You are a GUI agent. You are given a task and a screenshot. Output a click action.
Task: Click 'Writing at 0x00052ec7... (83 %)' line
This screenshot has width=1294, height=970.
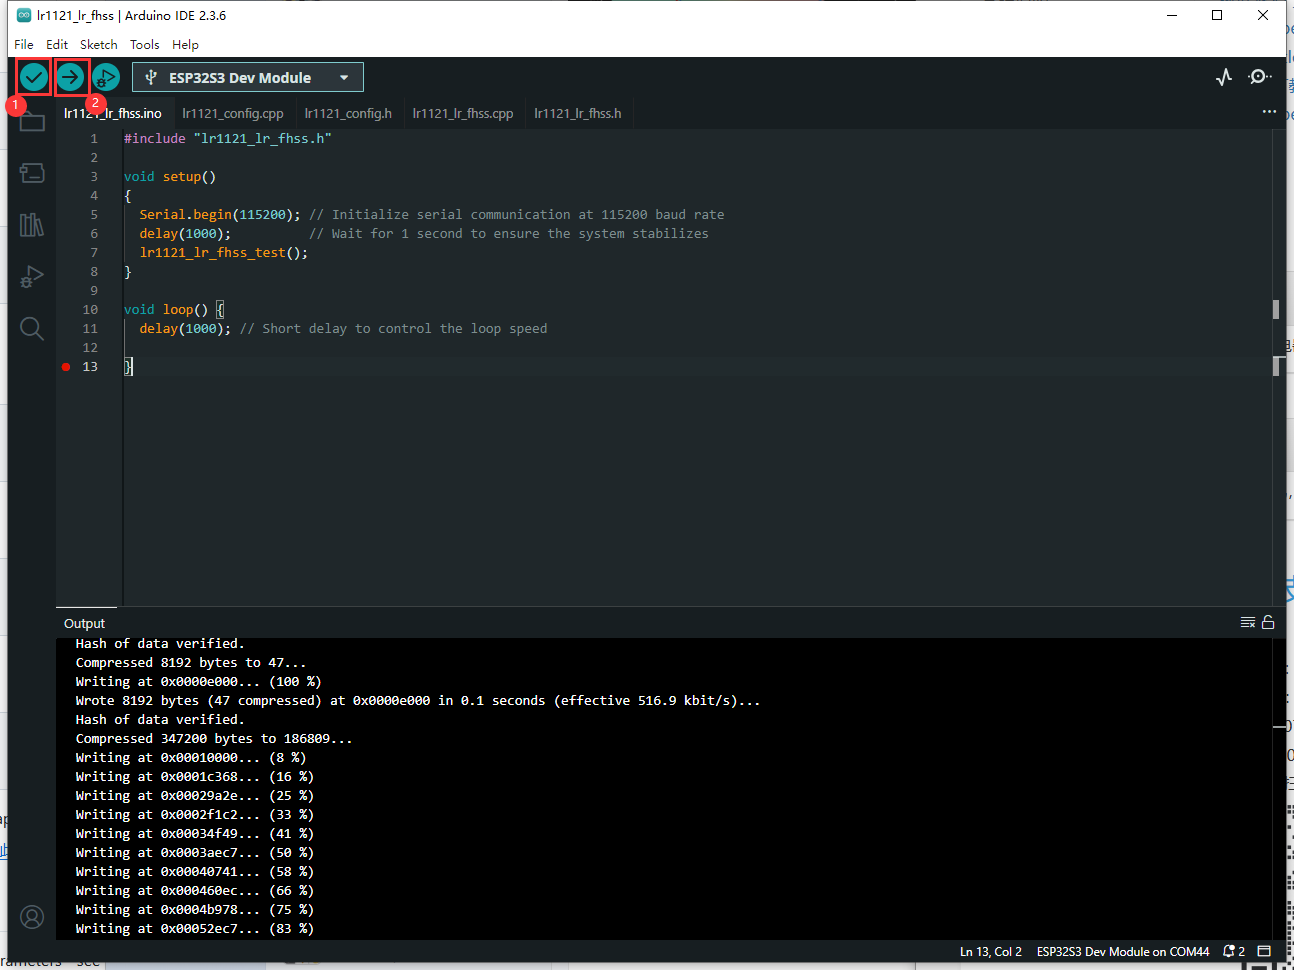[195, 929]
